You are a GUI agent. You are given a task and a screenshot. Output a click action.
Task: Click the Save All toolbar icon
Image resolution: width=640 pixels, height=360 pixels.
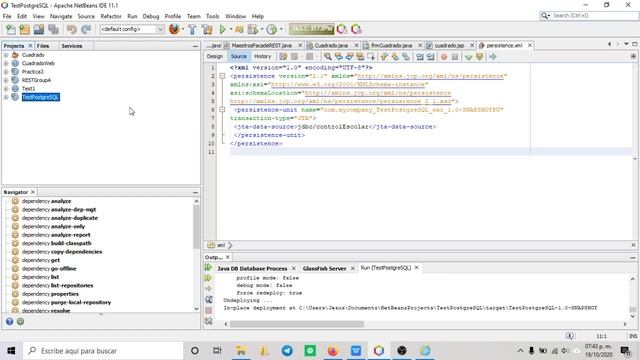[53, 29]
